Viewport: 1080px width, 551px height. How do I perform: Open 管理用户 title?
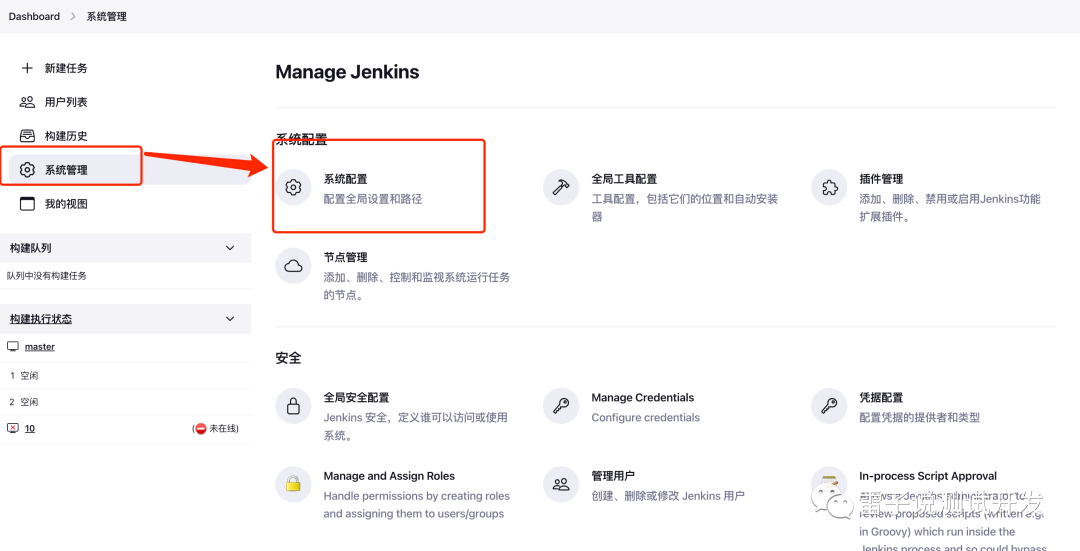(x=613, y=476)
